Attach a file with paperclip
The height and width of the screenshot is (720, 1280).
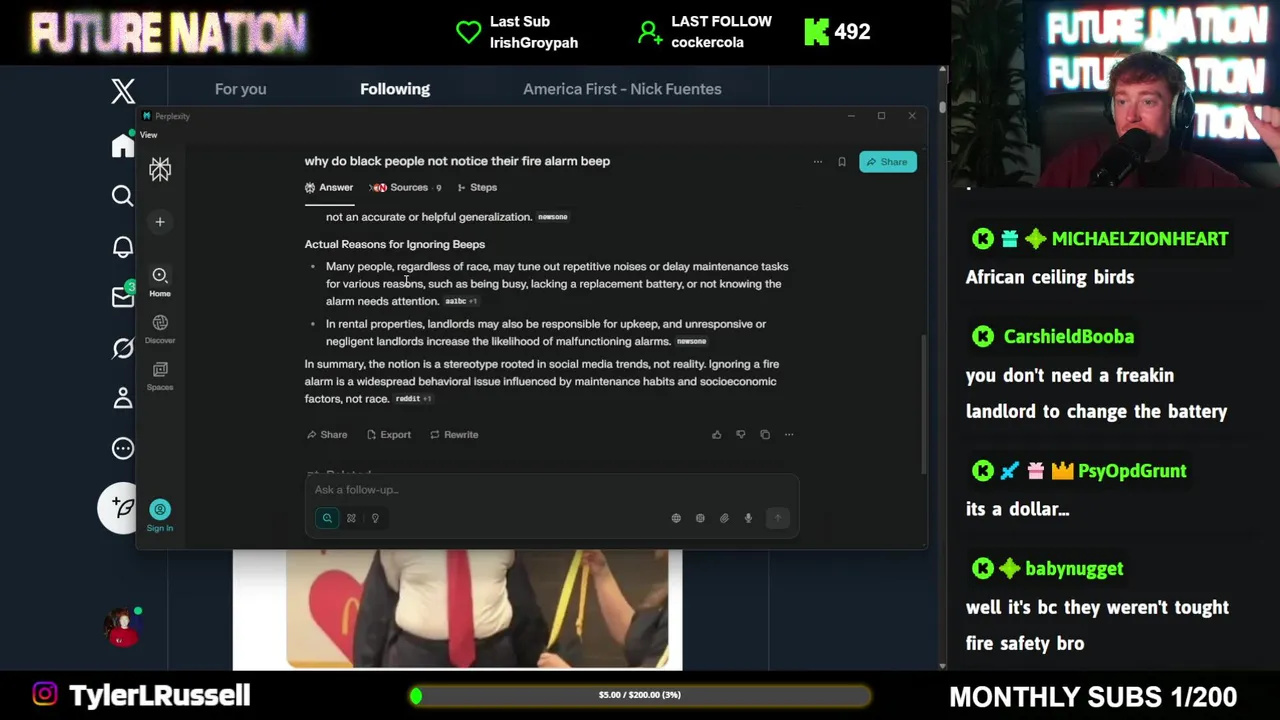click(724, 518)
